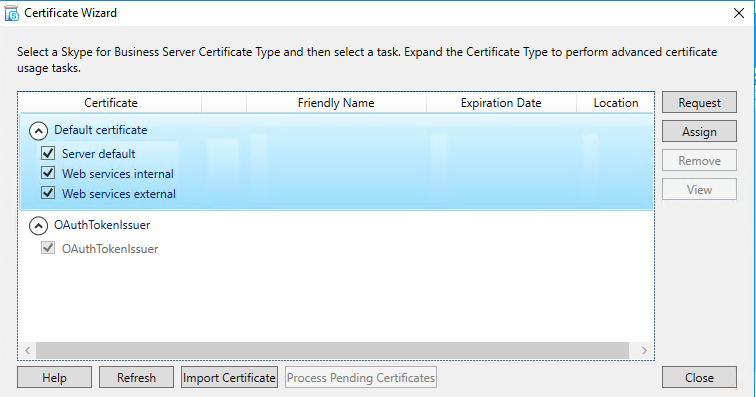Select the Web services external label

pos(119,193)
